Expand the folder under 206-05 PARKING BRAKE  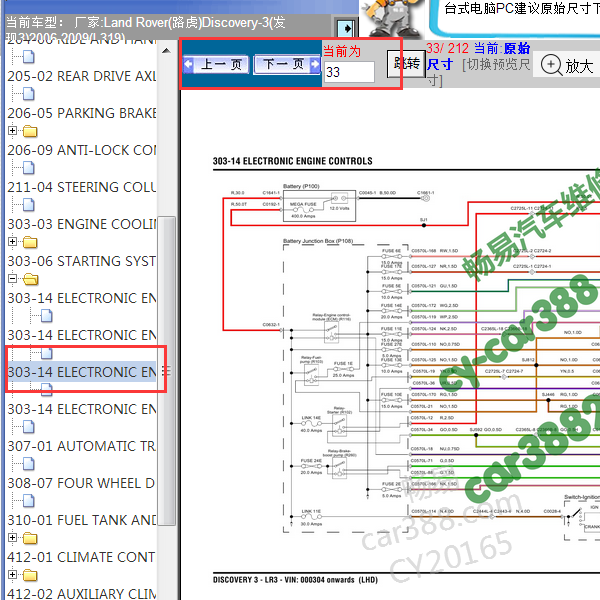(x=12, y=131)
